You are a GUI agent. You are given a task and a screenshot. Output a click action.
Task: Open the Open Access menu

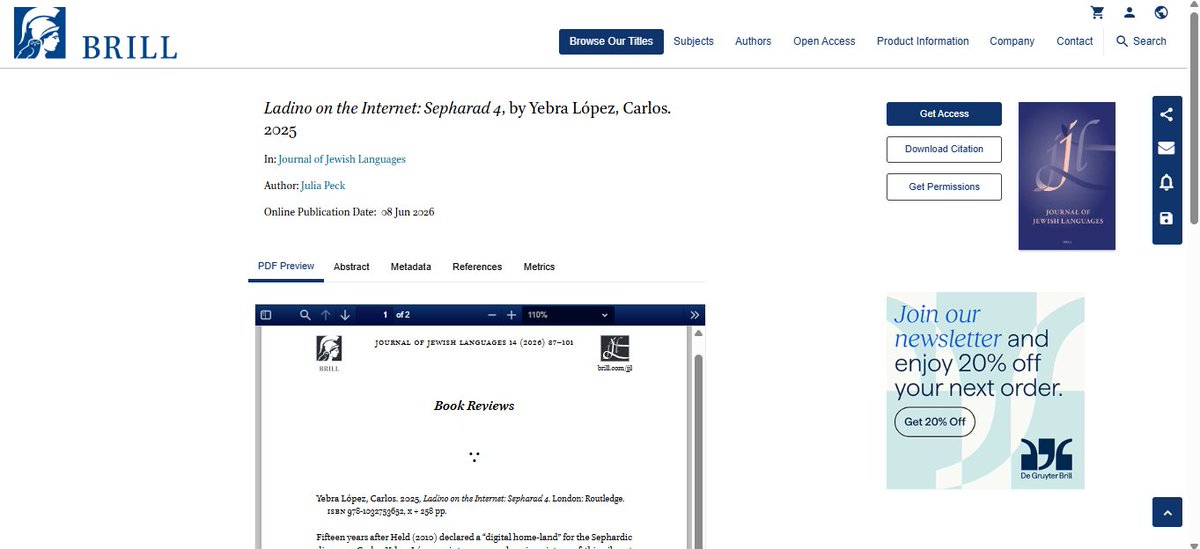click(x=824, y=41)
